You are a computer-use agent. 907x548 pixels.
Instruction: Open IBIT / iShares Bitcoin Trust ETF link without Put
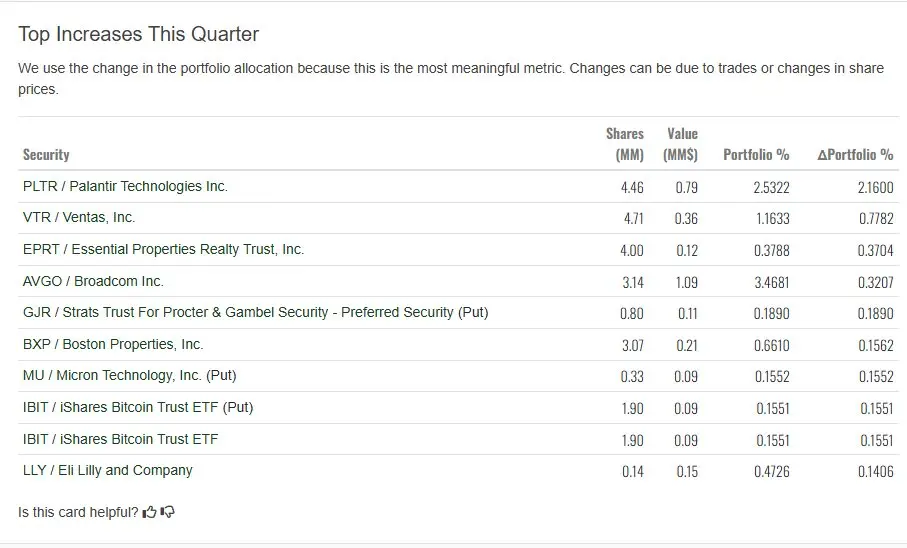120,439
